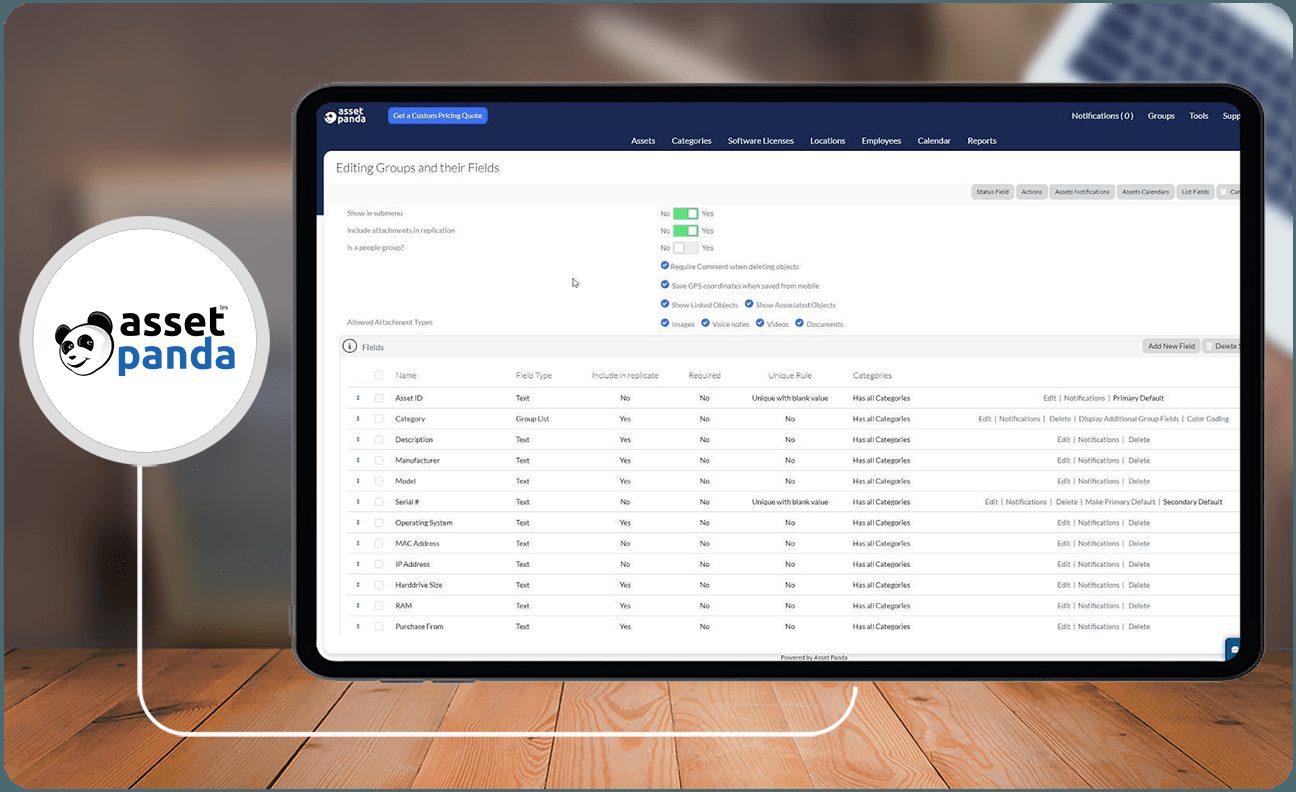Click the reorder handle for Operating System row
This screenshot has width=1296, height=792.
358,523
